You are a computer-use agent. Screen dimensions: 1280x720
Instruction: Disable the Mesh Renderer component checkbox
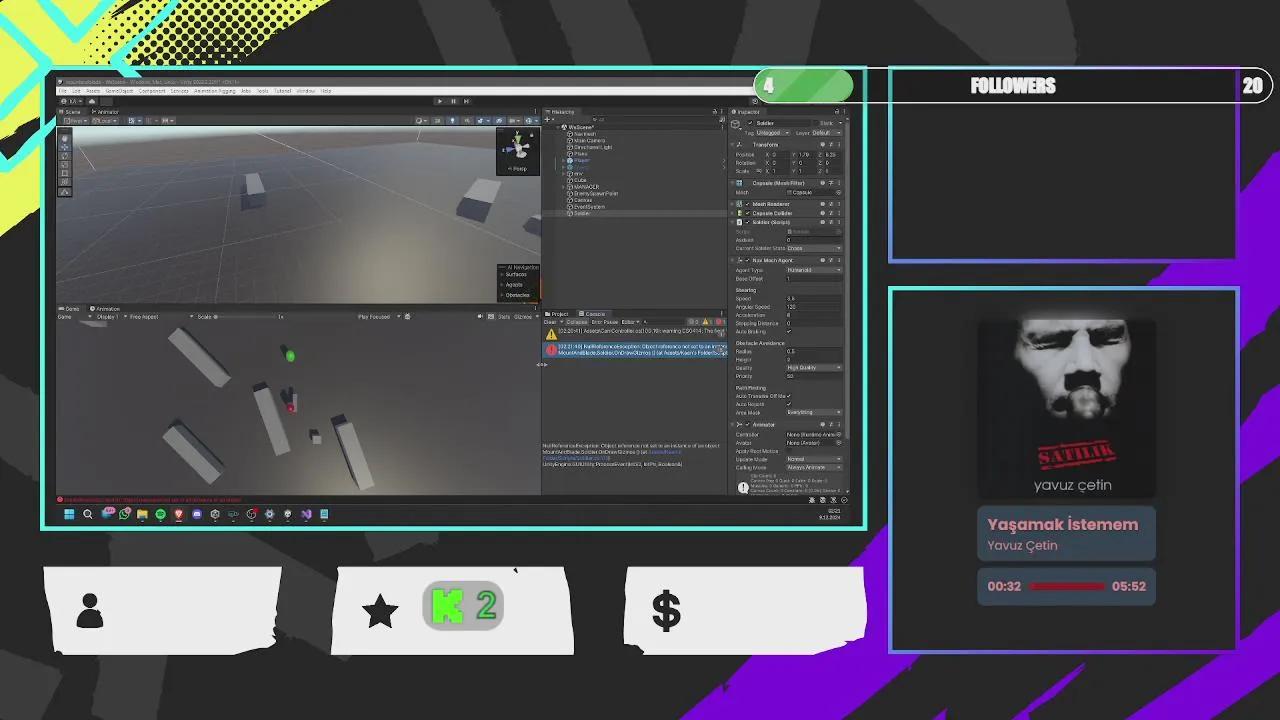point(747,204)
